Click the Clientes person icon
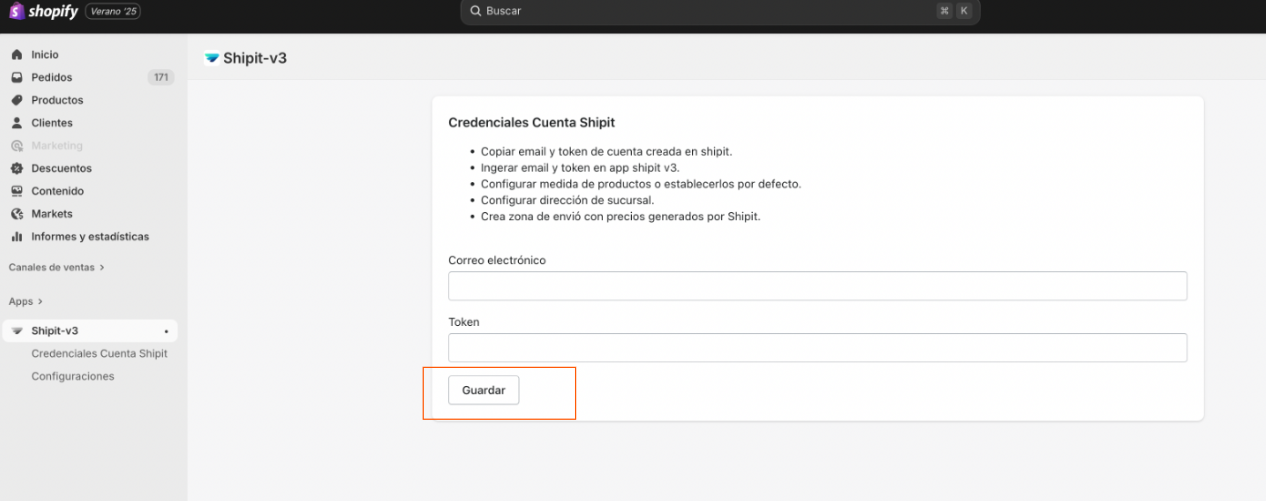 point(16,123)
